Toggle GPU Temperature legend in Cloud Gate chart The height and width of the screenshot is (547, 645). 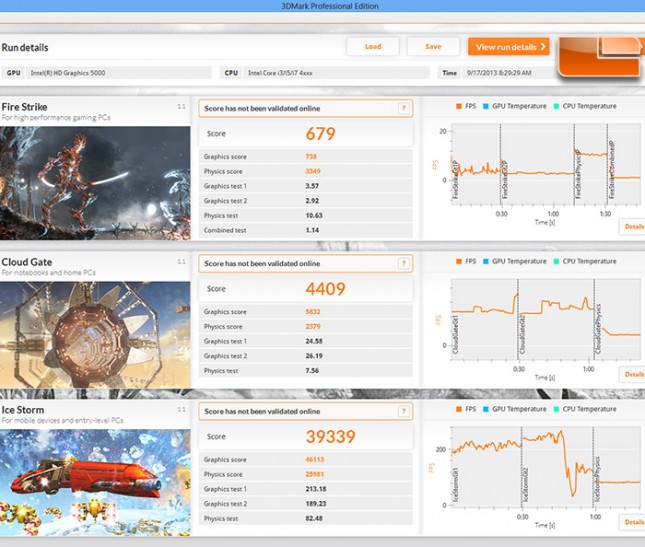pyautogui.click(x=515, y=261)
